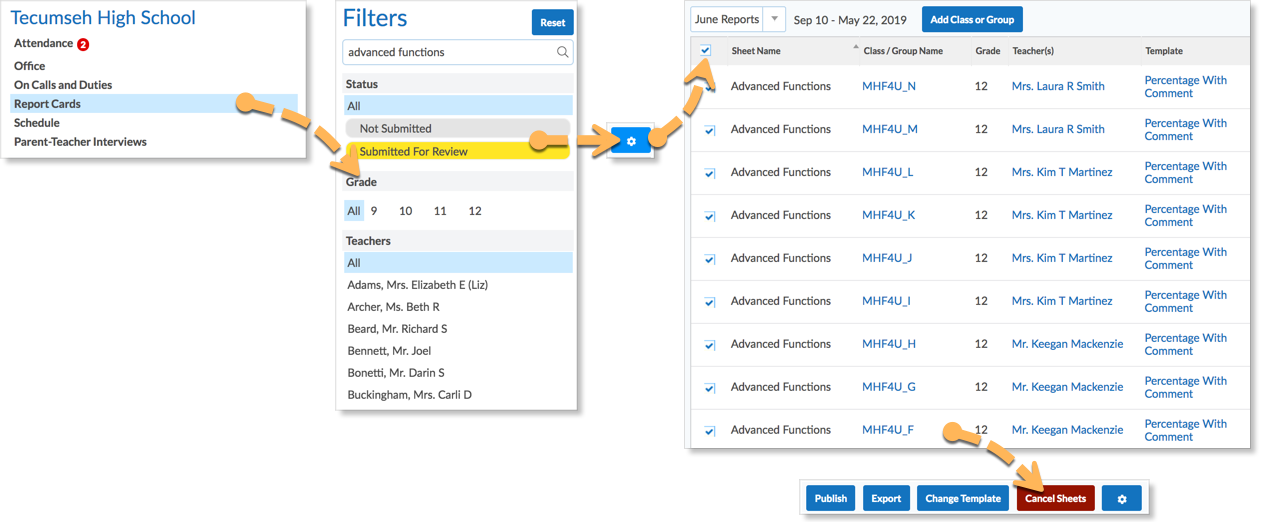Open the MHF4U_L class link
The width and height of the screenshot is (1261, 522).
pos(888,172)
